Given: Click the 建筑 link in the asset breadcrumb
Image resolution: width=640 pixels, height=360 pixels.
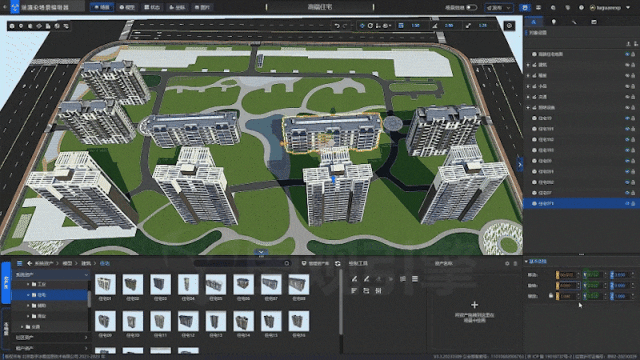Looking at the screenshot, I should 86,263.
